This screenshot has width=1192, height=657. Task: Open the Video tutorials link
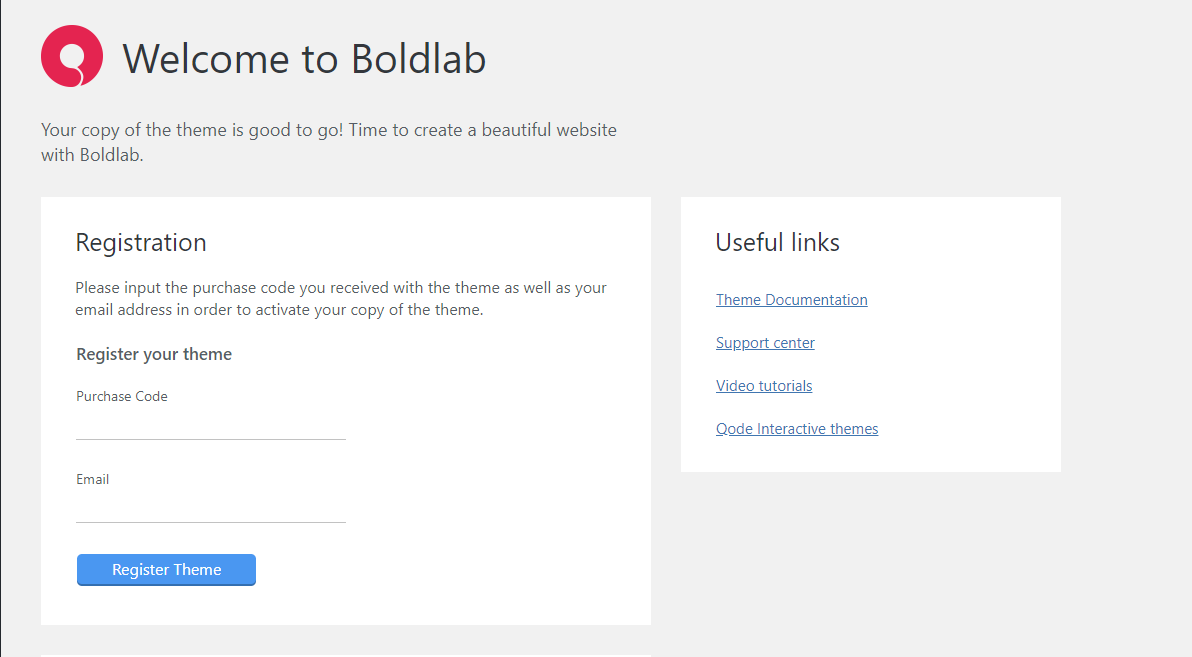[764, 386]
